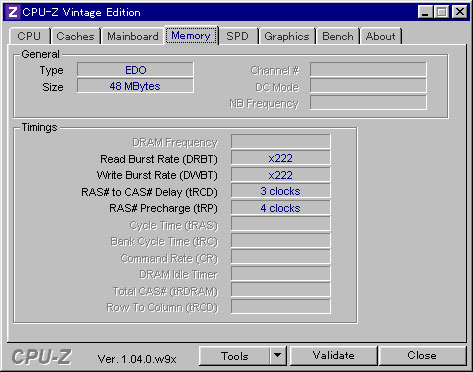The height and width of the screenshot is (372, 473).
Task: Click the Read Burst Rate (DRBT) label
Action: coord(159,159)
